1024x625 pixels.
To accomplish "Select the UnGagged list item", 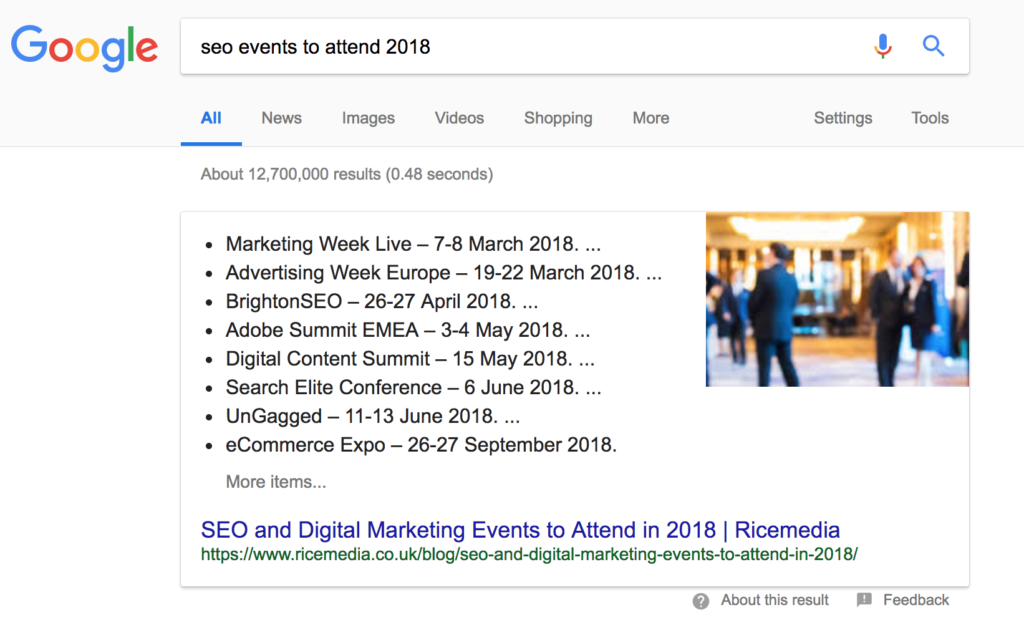I will (x=373, y=417).
